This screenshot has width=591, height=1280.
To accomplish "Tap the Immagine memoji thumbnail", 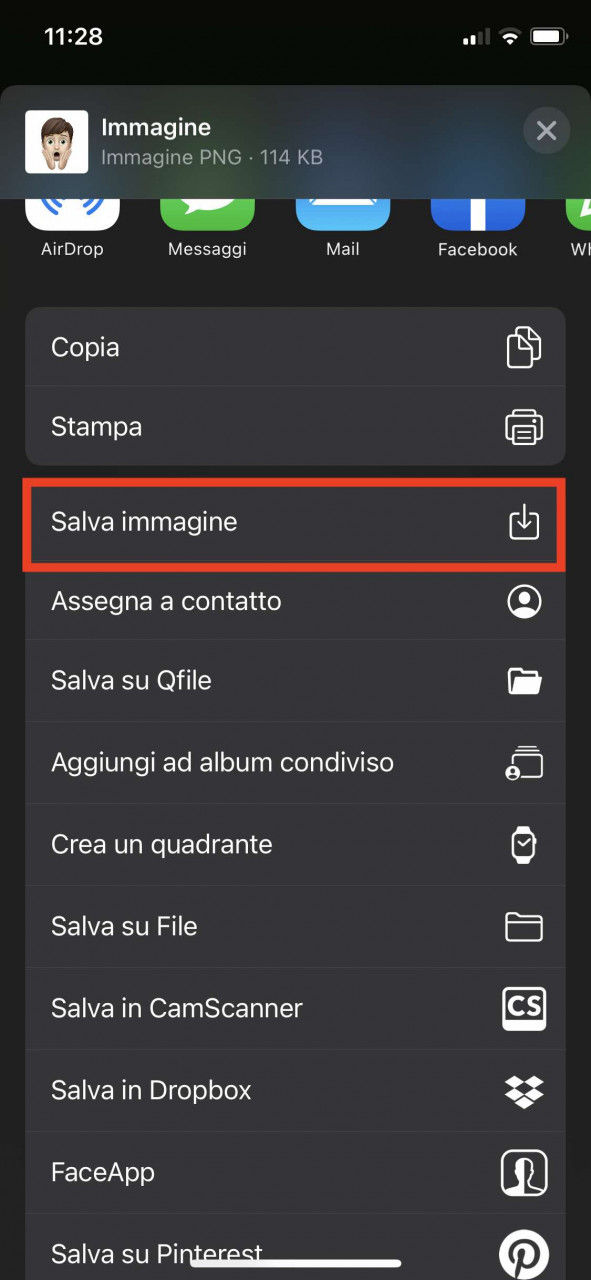I will click(56, 141).
